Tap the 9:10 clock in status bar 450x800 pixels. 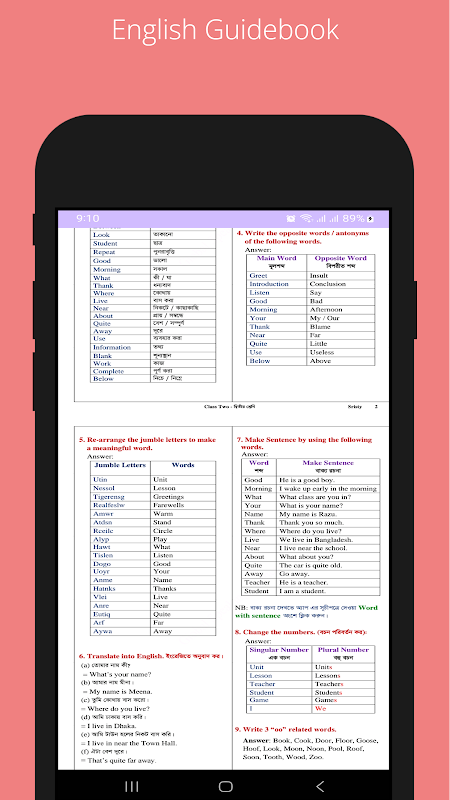87,218
